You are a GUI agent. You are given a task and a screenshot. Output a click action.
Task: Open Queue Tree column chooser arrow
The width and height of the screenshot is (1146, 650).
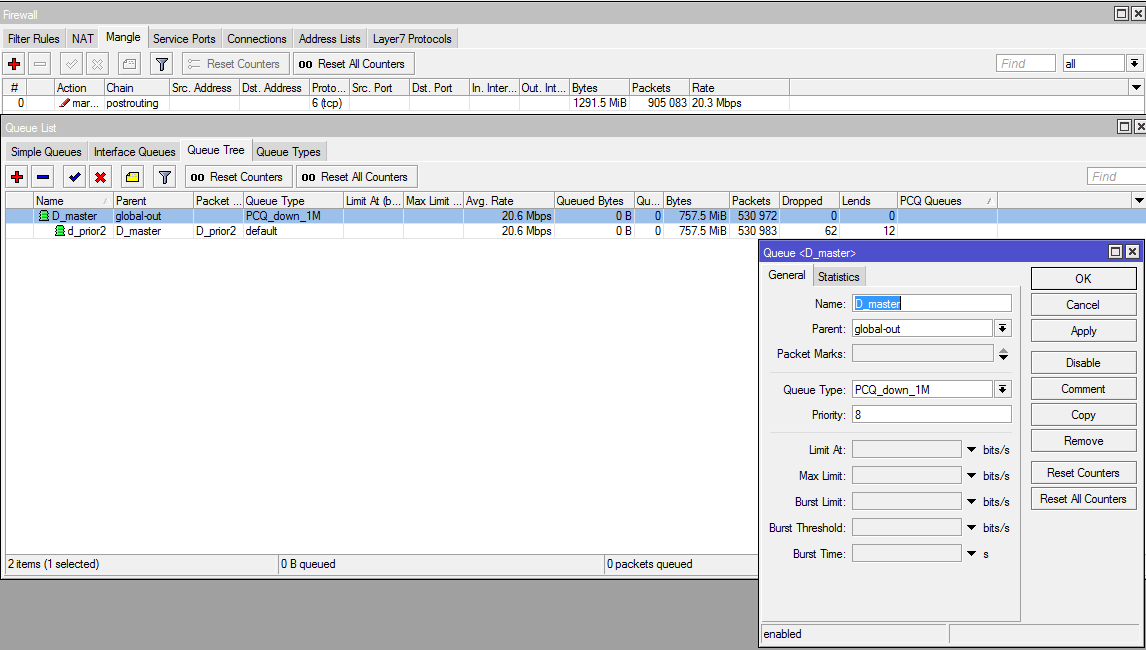pos(1138,200)
